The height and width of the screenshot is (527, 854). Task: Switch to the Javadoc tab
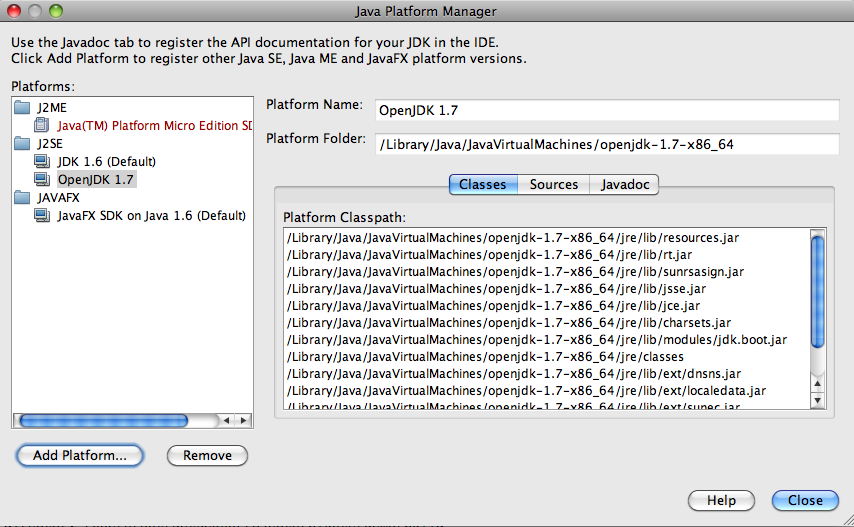coord(625,185)
